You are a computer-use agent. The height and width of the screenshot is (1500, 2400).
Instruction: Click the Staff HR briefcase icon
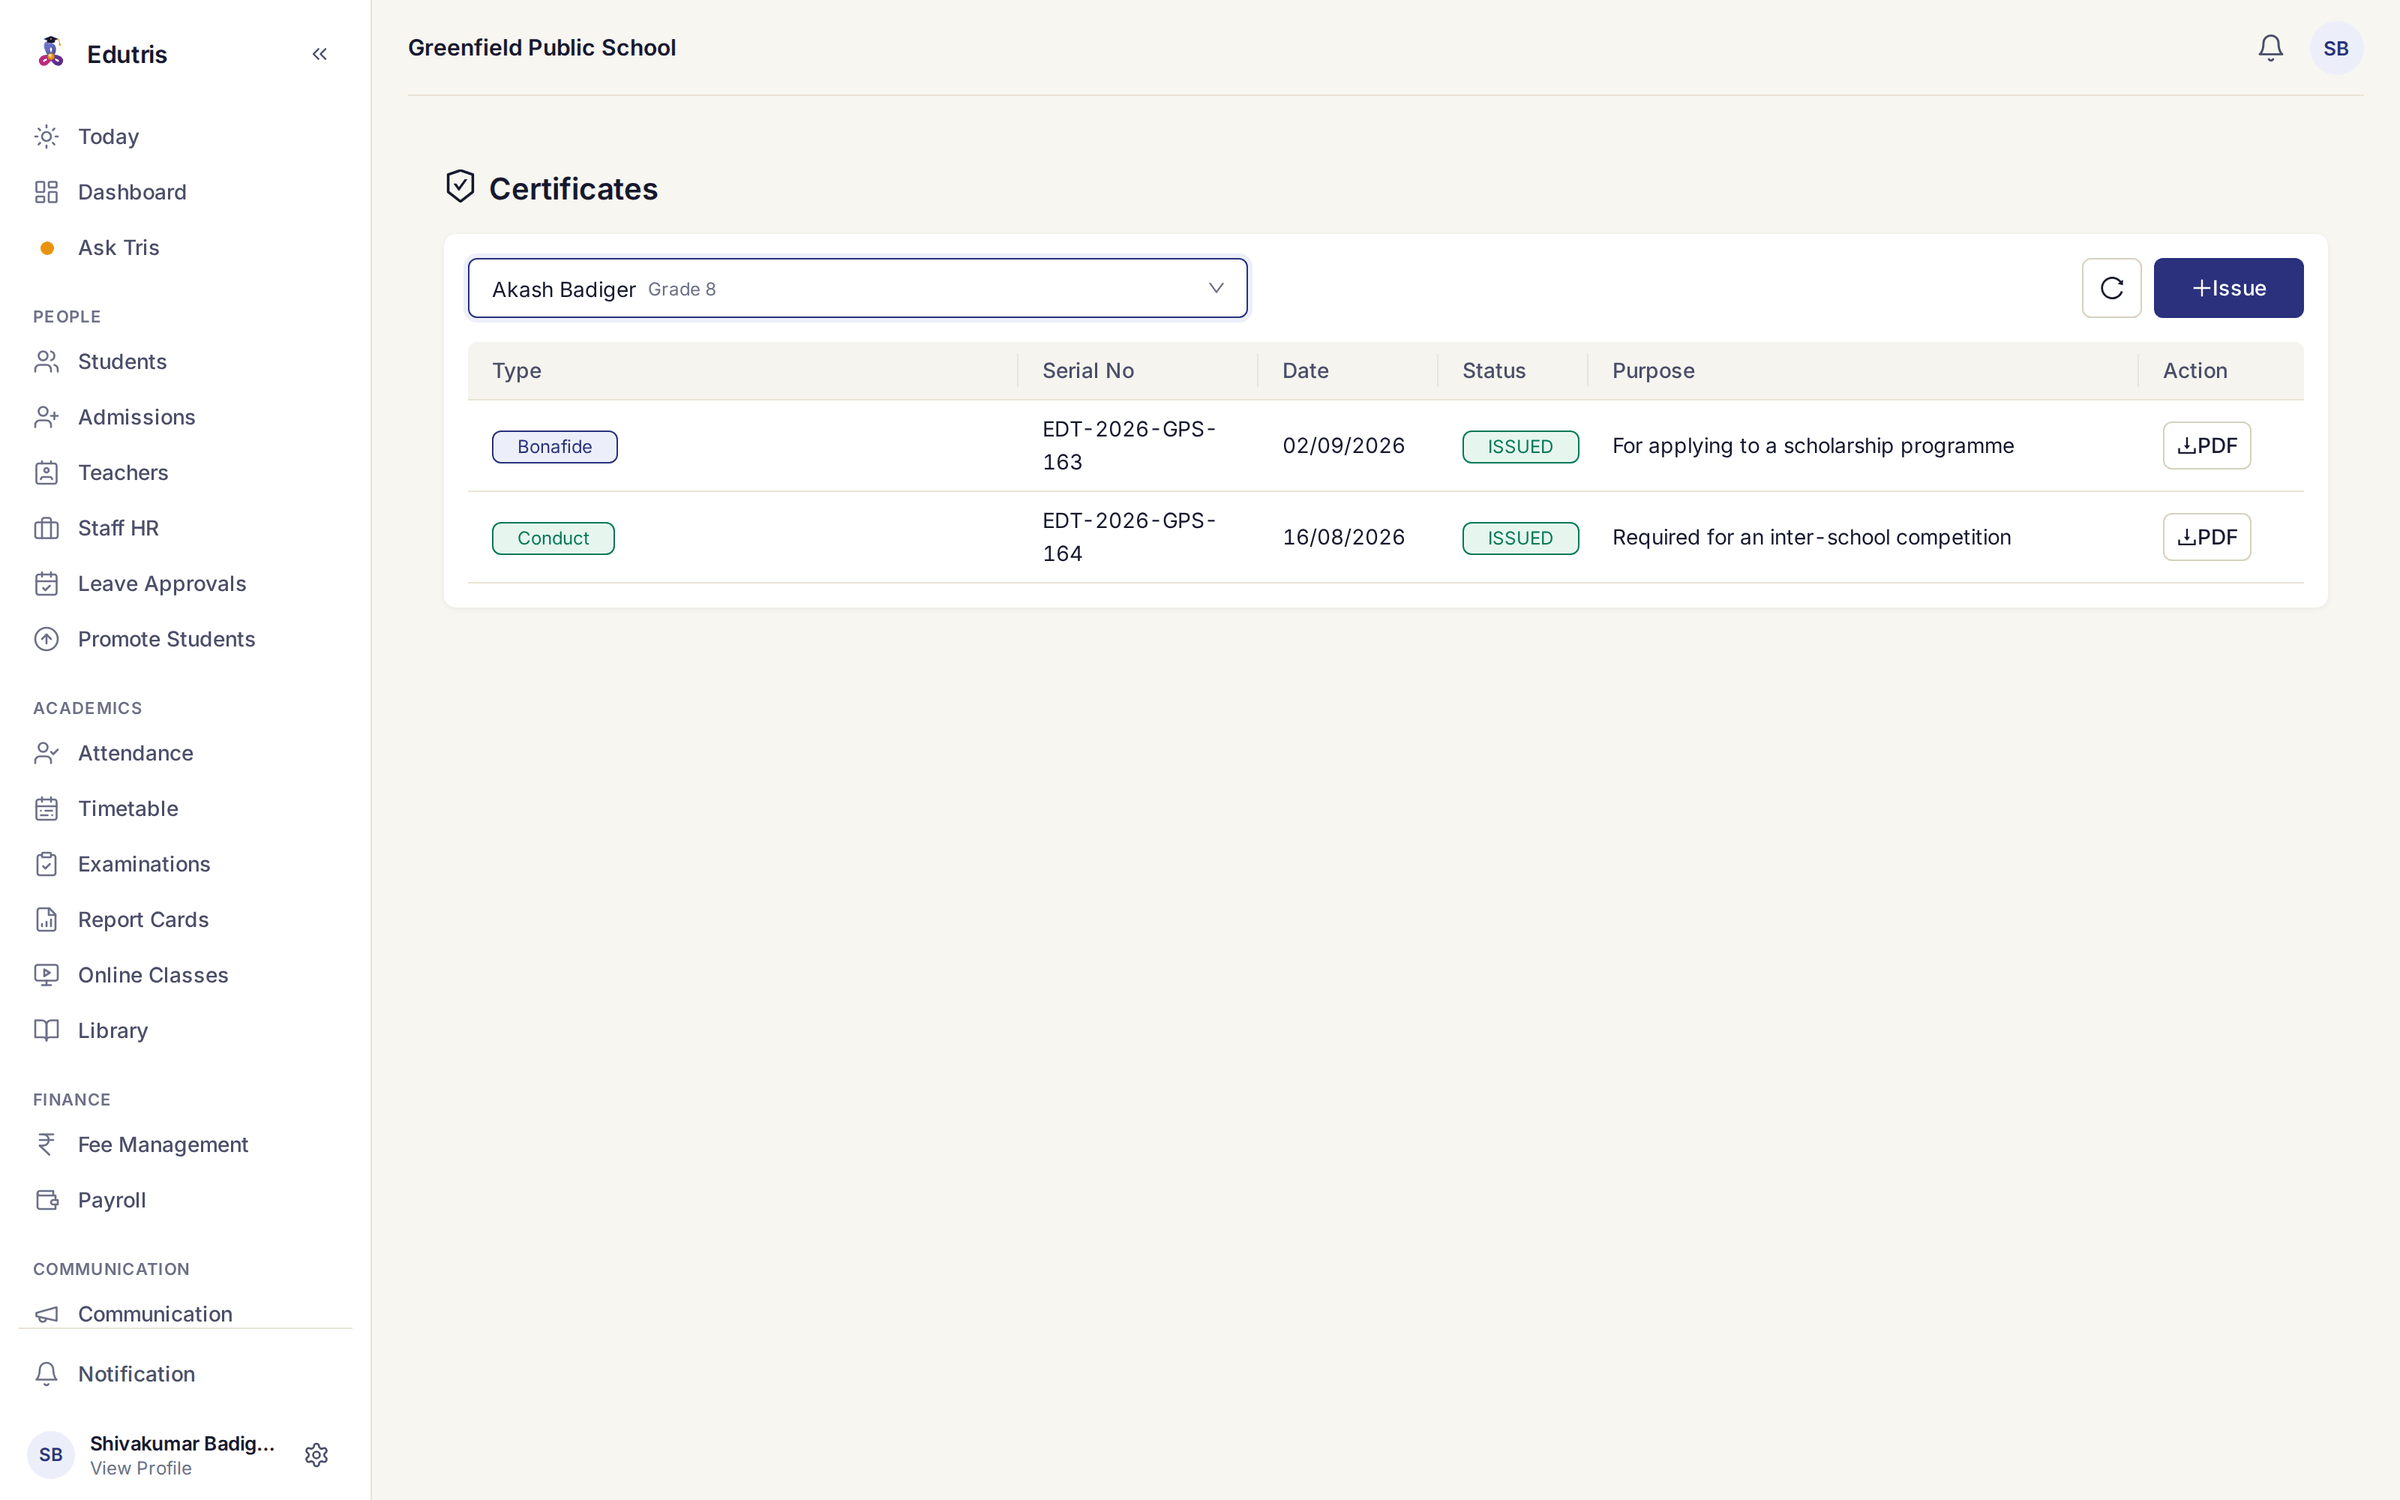(x=46, y=528)
